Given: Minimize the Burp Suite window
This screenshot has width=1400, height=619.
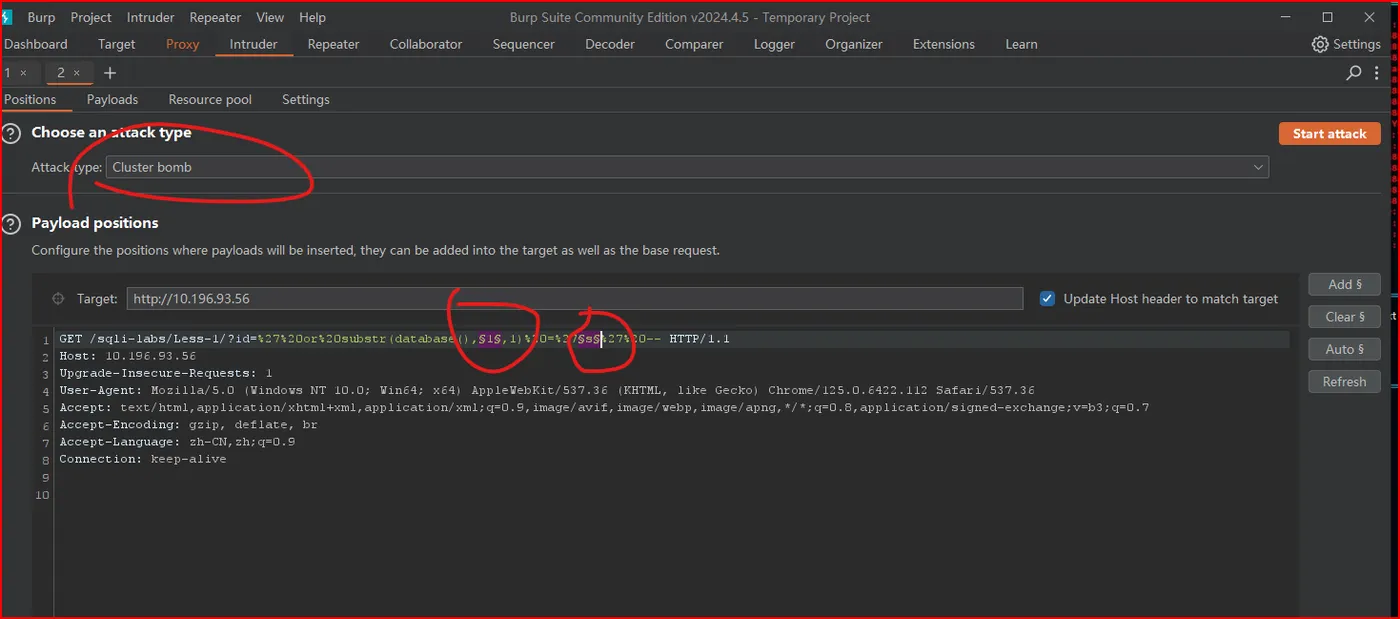Looking at the screenshot, I should tap(1286, 17).
